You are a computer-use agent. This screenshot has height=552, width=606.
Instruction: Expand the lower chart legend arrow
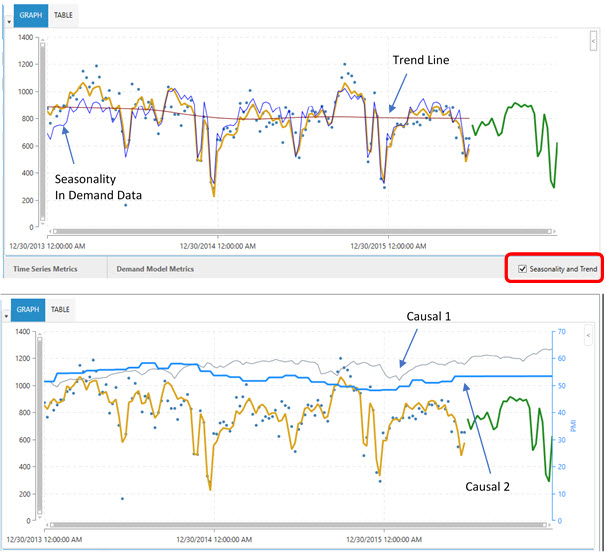[x=588, y=336]
